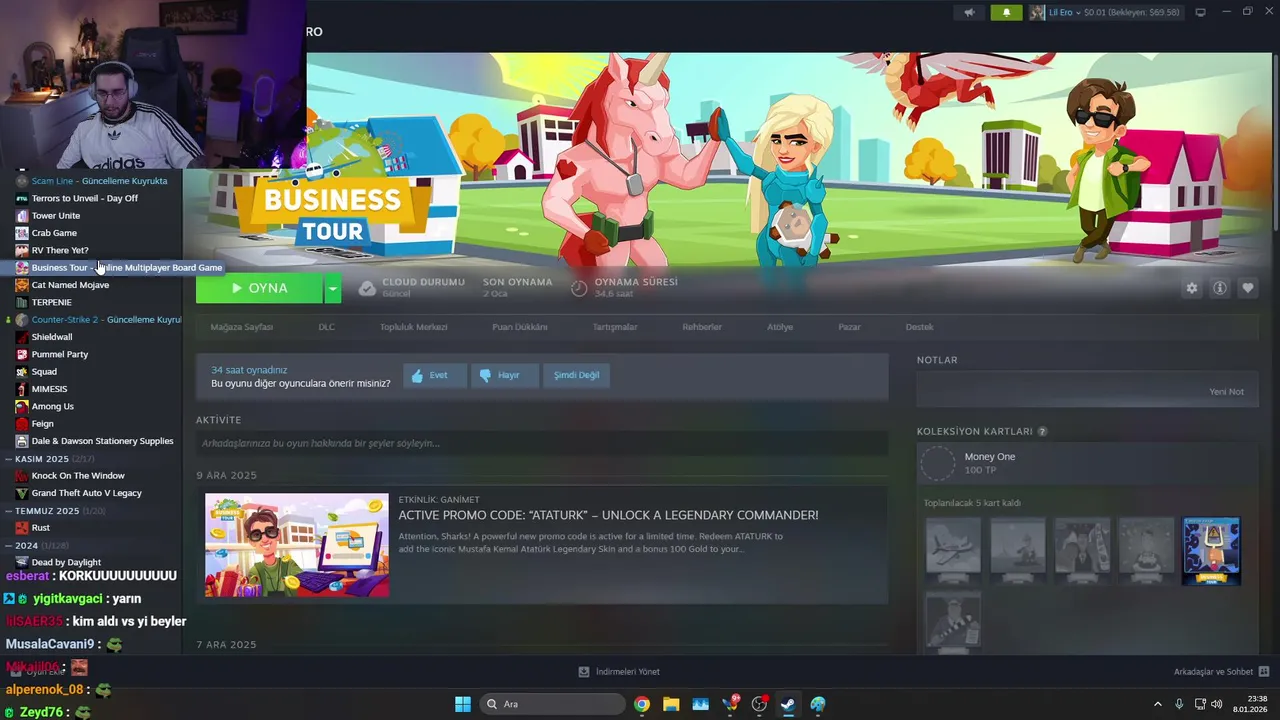Image resolution: width=1280 pixels, height=720 pixels.
Task: Open Windows Start menu
Action: 463,704
